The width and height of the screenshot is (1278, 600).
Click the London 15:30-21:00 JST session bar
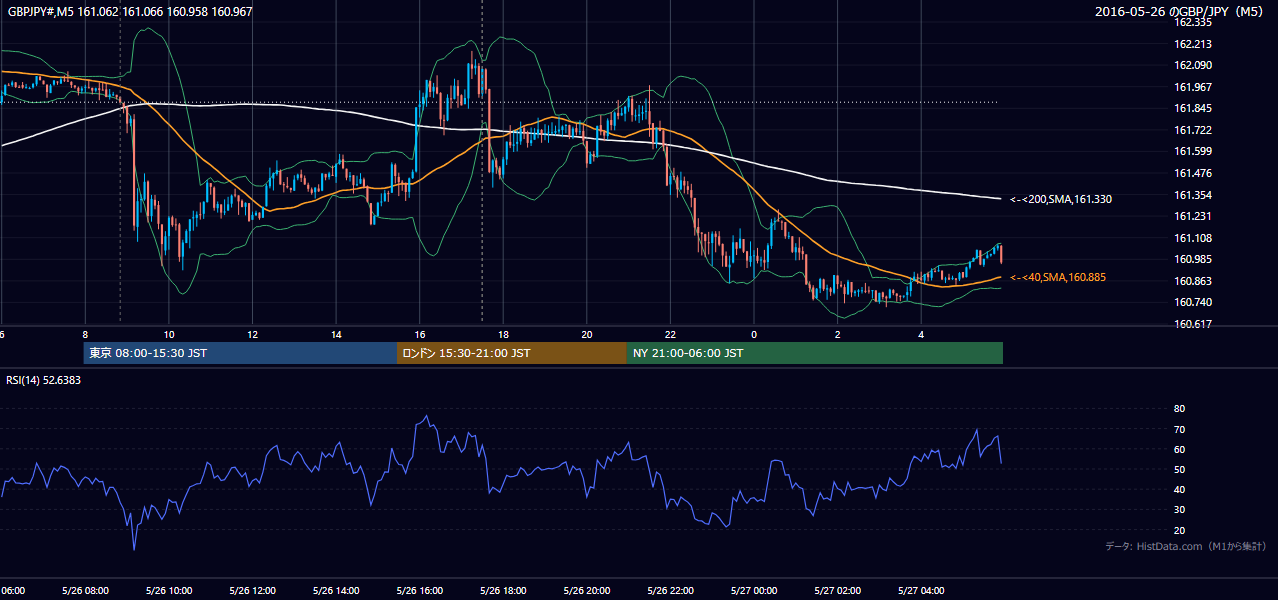pos(512,353)
